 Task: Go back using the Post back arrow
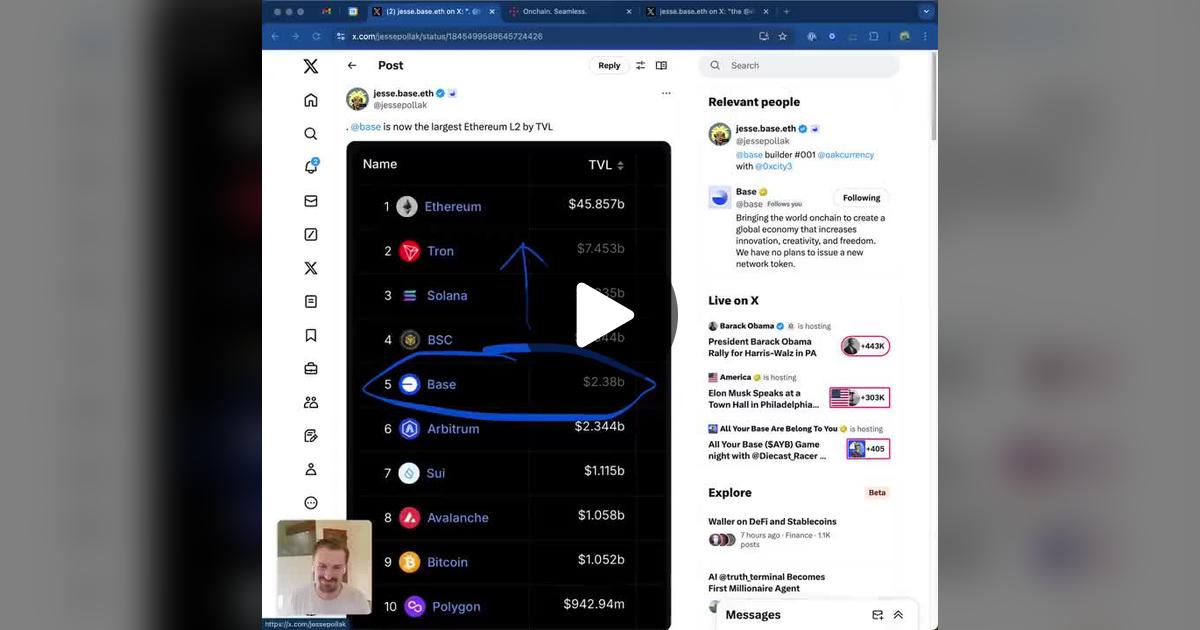coord(352,66)
